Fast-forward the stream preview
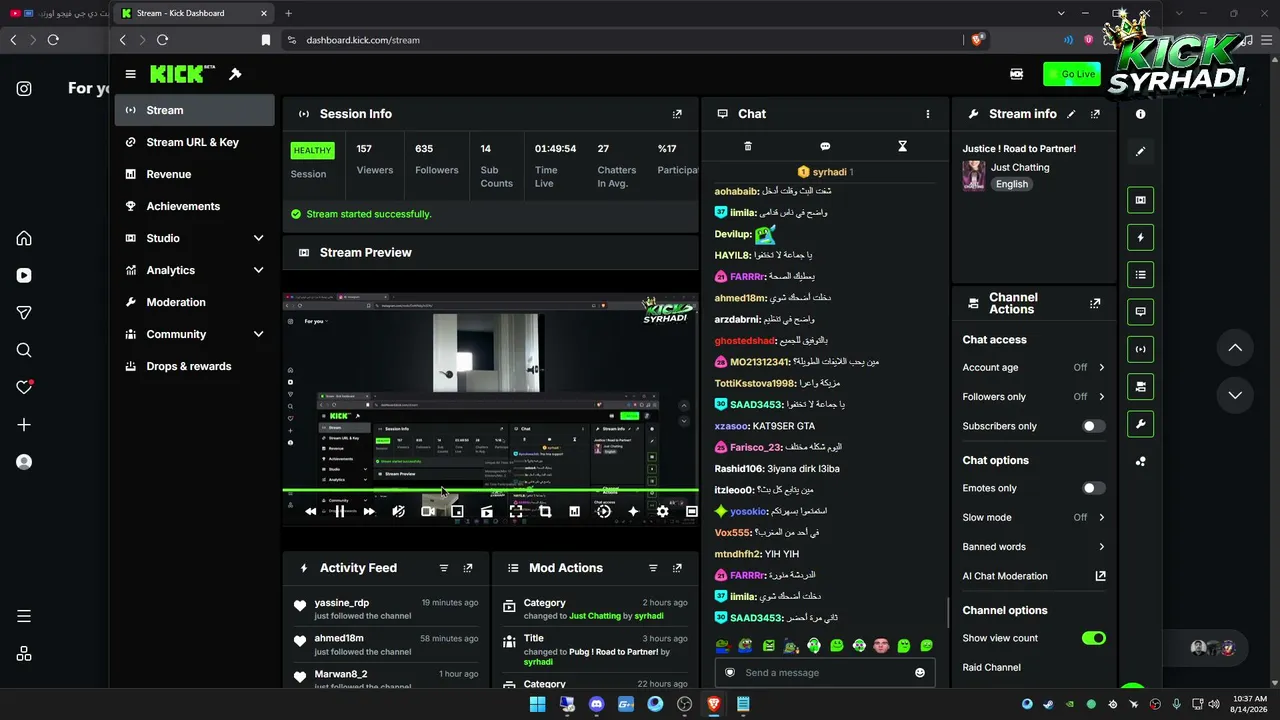Image resolution: width=1280 pixels, height=720 pixels. [x=369, y=511]
